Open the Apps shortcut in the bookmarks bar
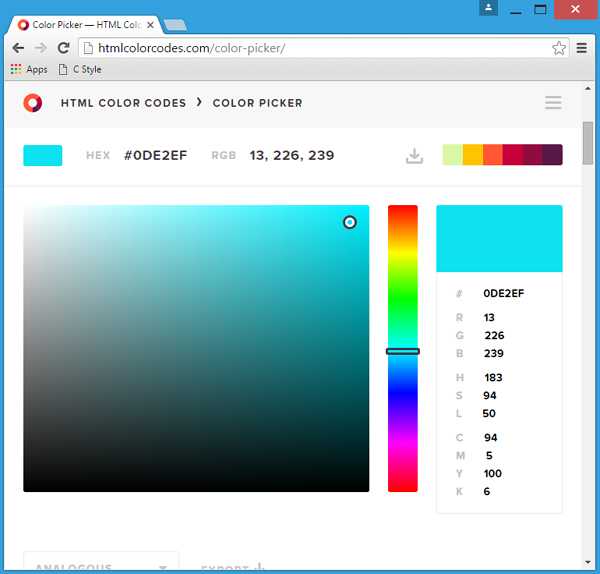This screenshot has width=600, height=574. pos(29,70)
